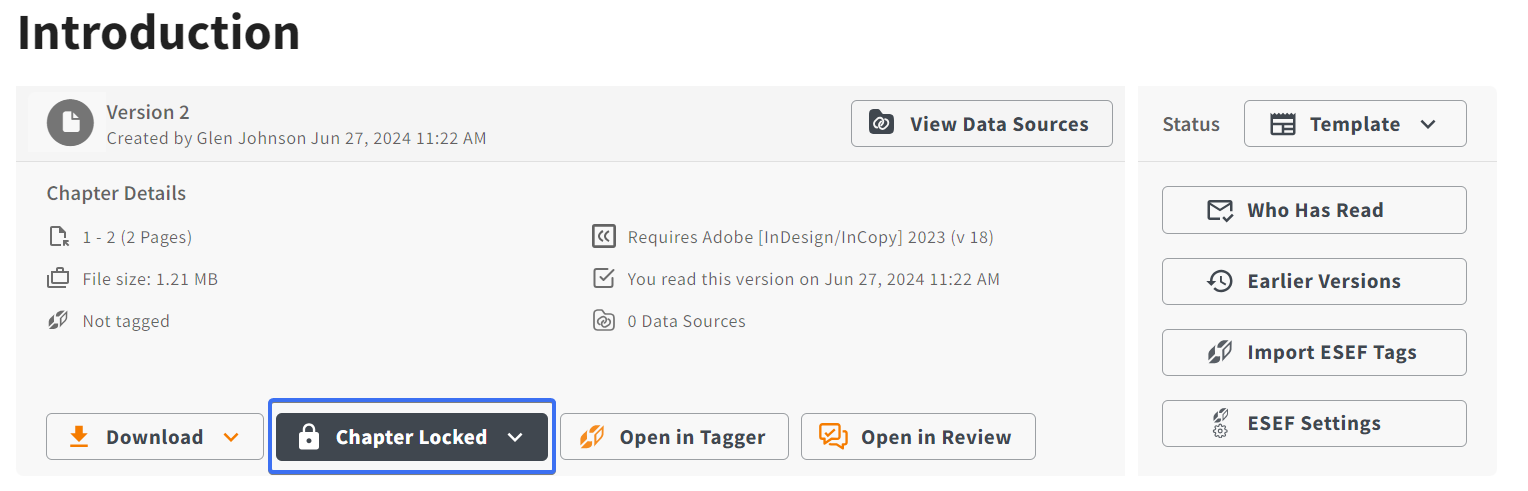1528x491 pixels.
Task: Click the padlock icon on Chapter Locked
Action: coord(309,437)
